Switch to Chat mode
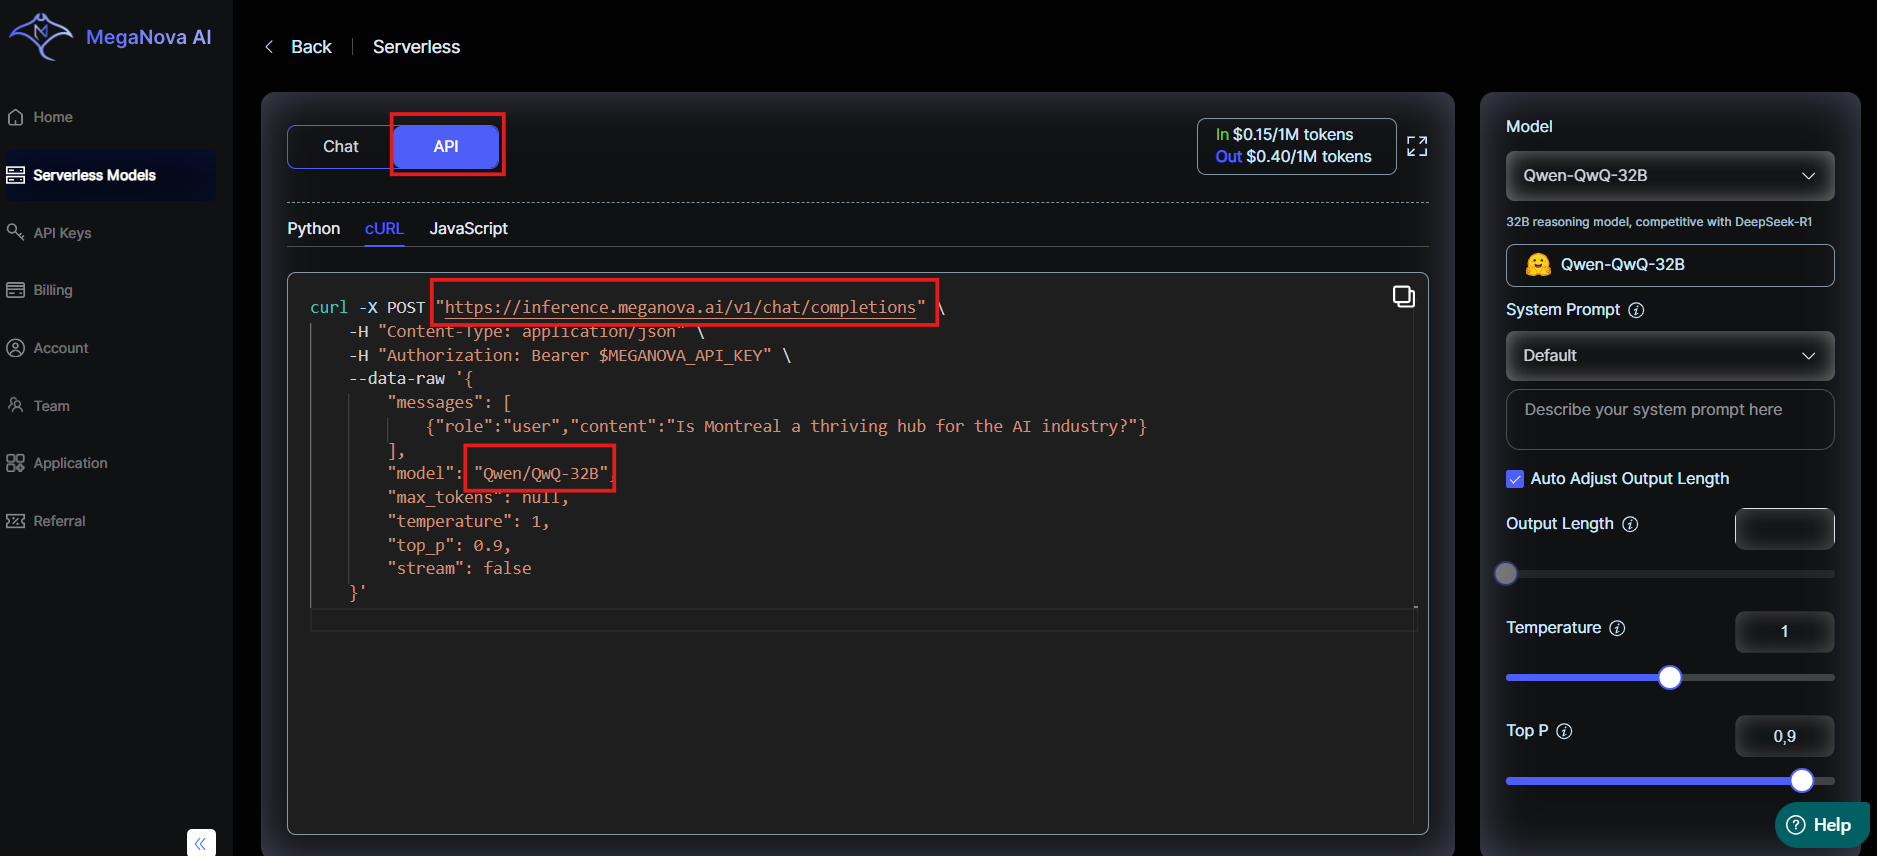The width and height of the screenshot is (1877, 856). tap(340, 146)
